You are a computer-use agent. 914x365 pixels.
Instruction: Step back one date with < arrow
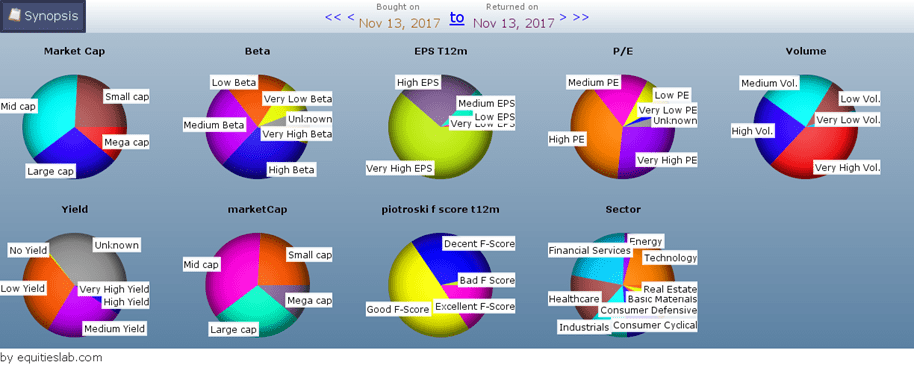[350, 17]
